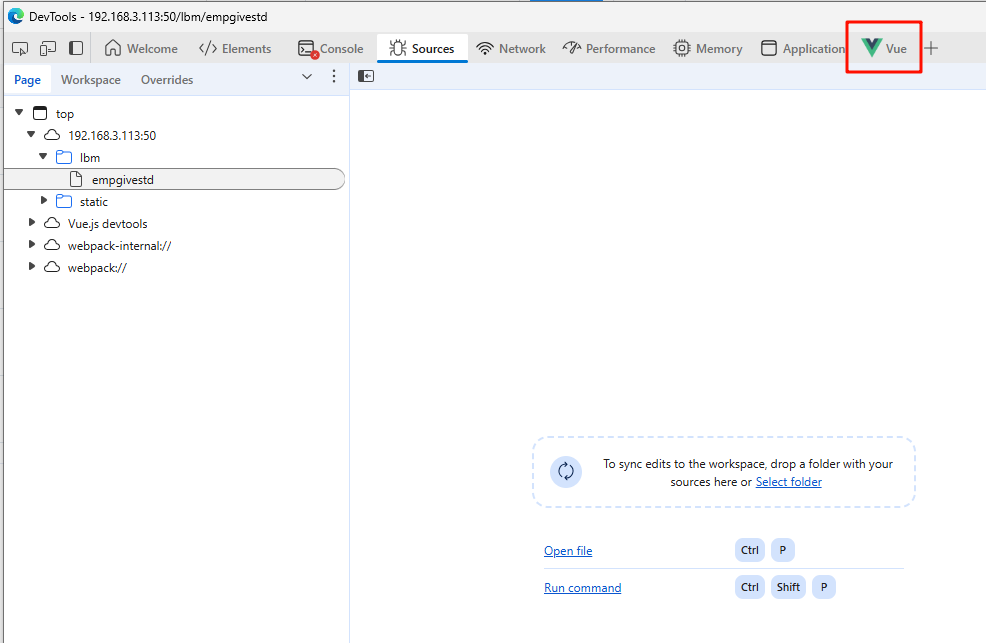Click the 'static' folder label

pos(94,202)
